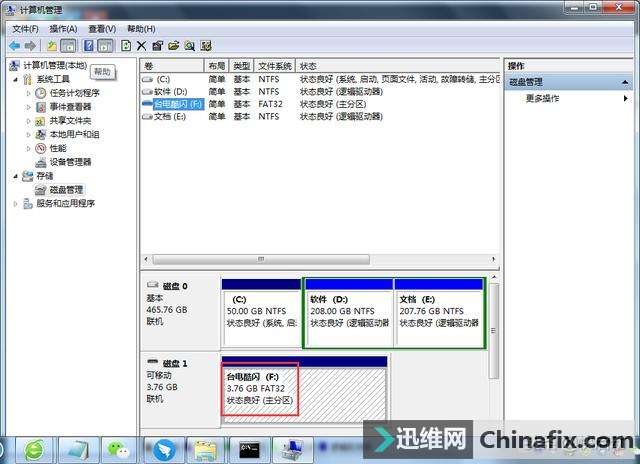
Task: Select 磁盘管理 in the tree
Action: click(x=66, y=190)
